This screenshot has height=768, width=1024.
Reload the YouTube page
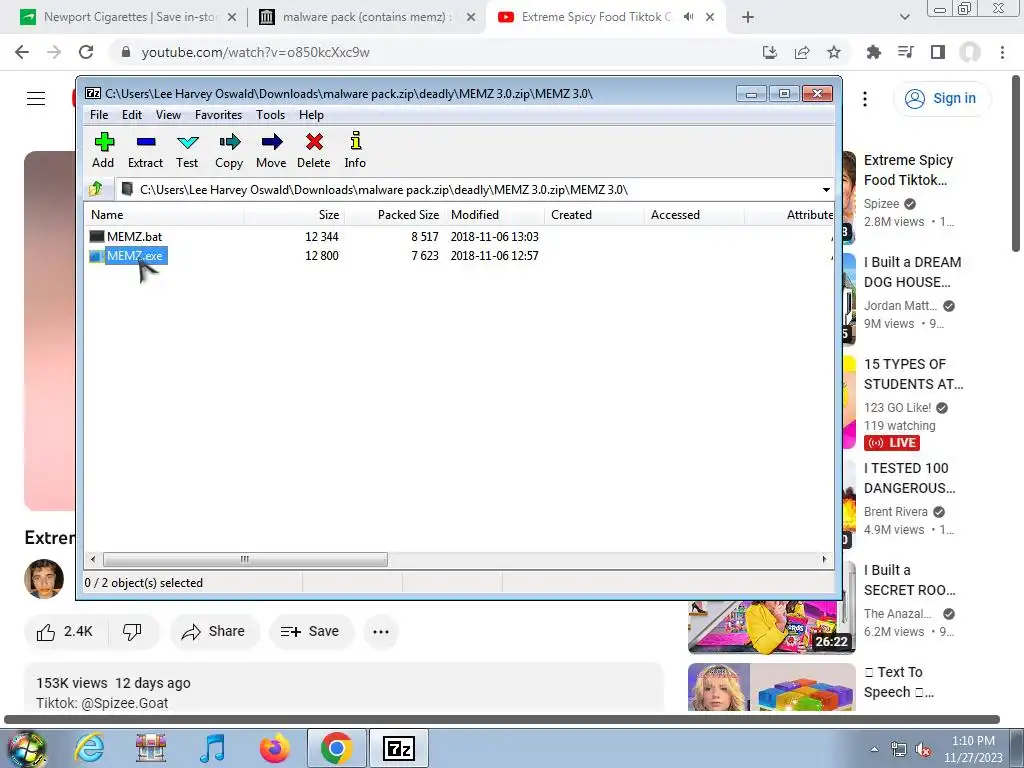(86, 52)
